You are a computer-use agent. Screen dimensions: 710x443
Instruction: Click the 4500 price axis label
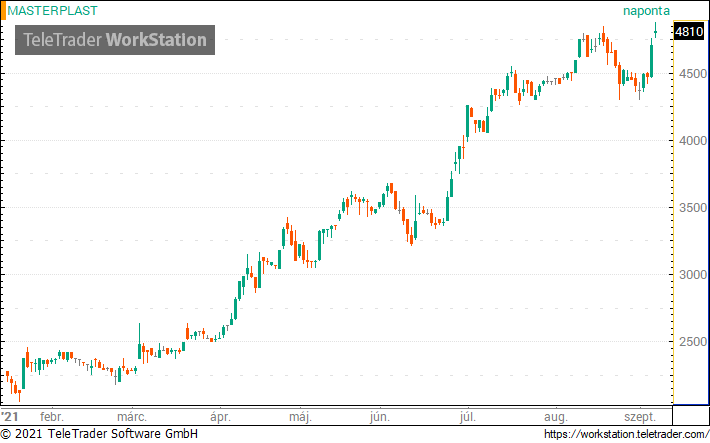tap(693, 73)
